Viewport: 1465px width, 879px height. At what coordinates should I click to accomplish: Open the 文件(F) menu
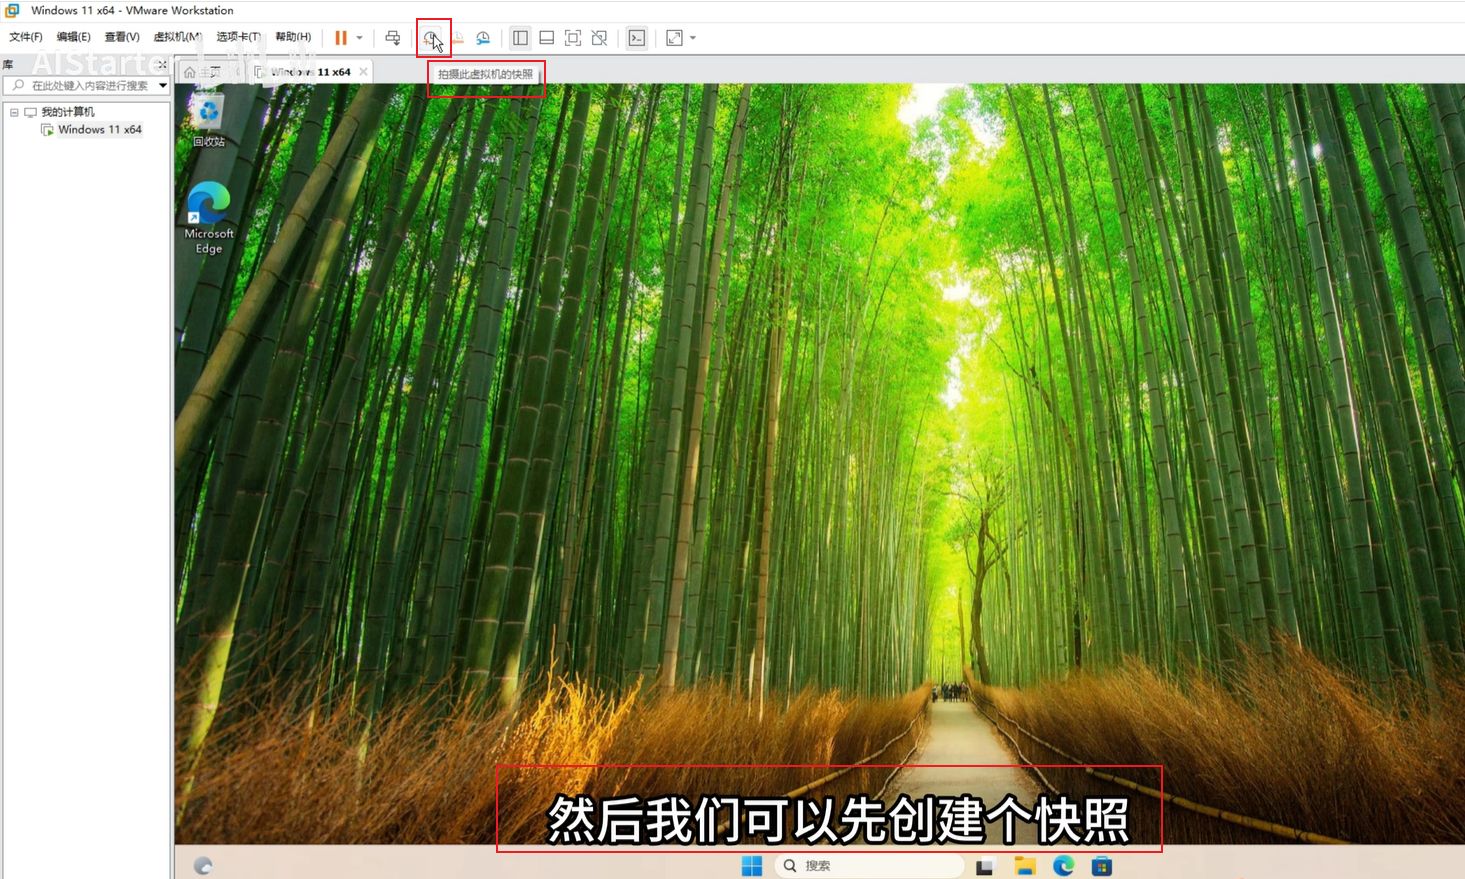(x=26, y=37)
